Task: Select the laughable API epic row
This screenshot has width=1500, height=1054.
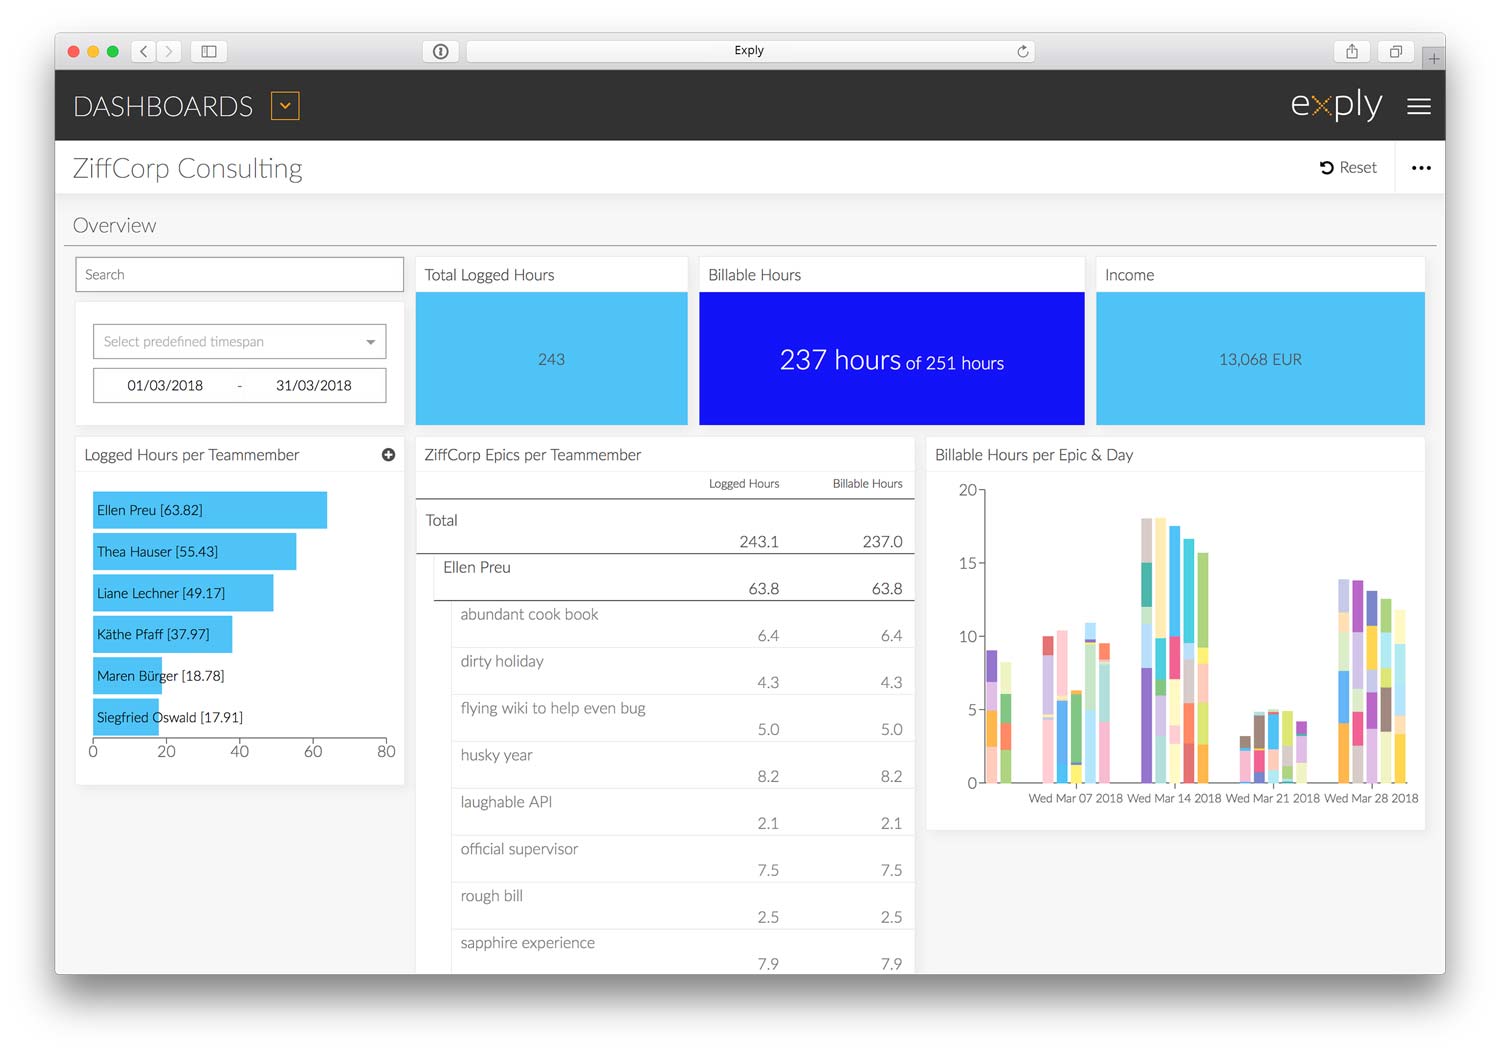Action: [x=682, y=812]
